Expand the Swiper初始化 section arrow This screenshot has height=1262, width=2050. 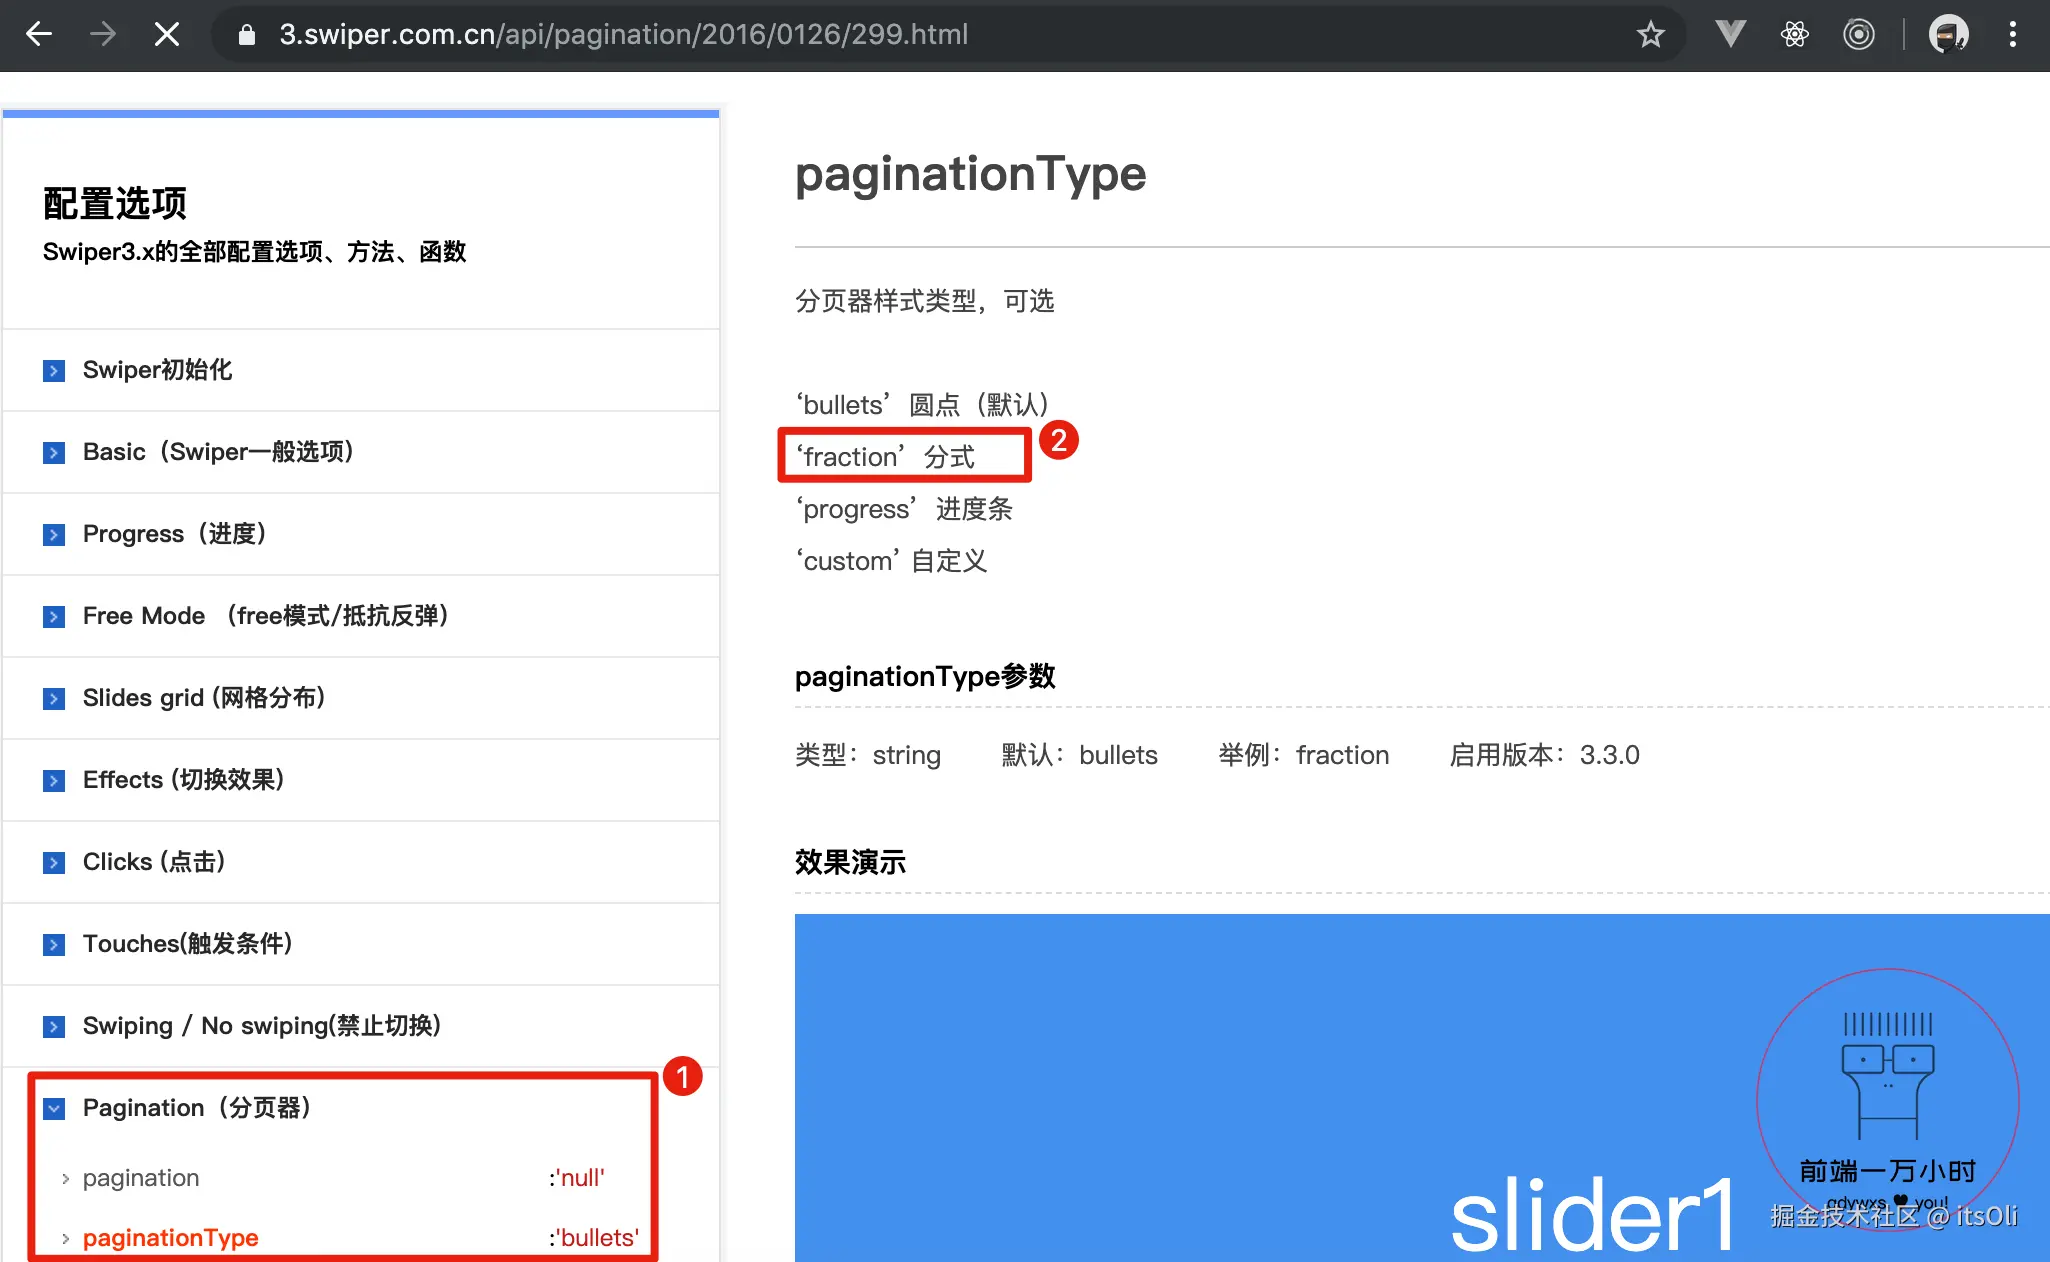pos(54,371)
